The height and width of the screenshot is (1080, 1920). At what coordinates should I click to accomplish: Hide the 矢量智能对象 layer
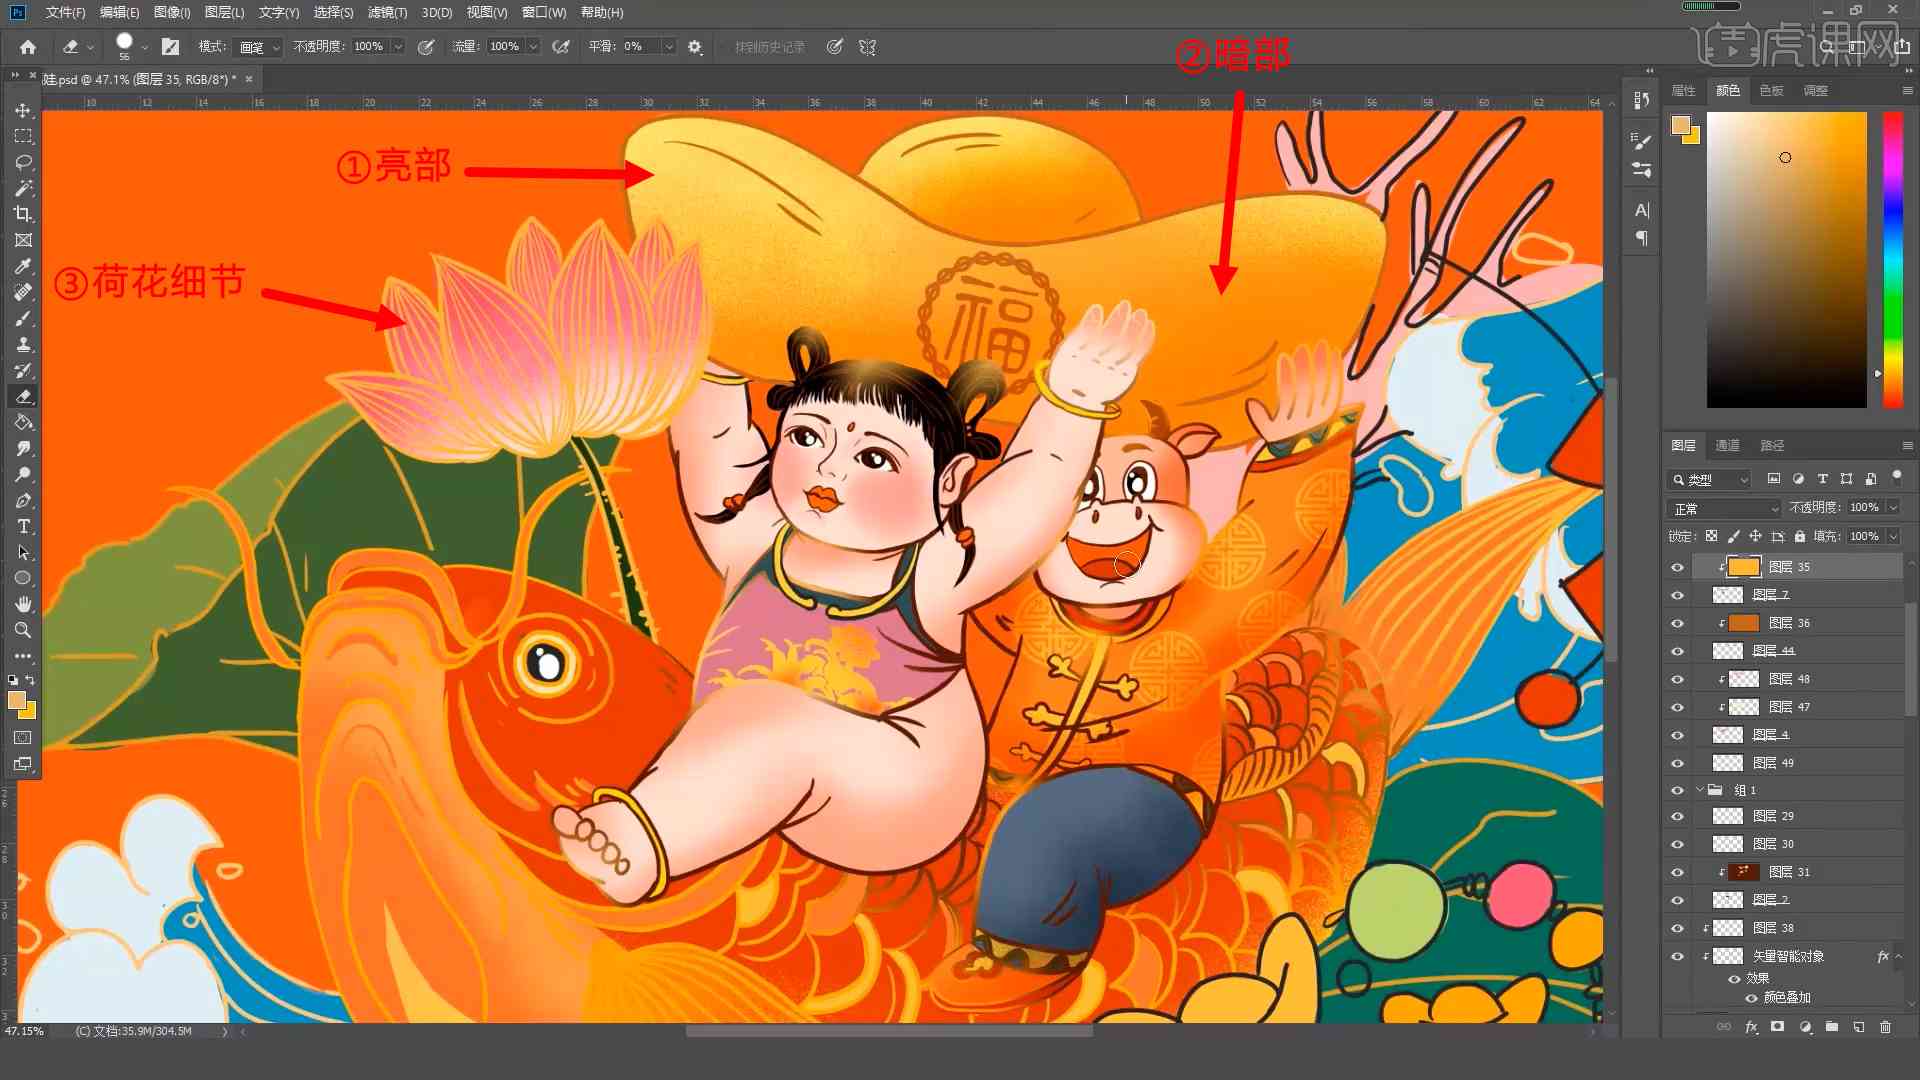[1677, 956]
